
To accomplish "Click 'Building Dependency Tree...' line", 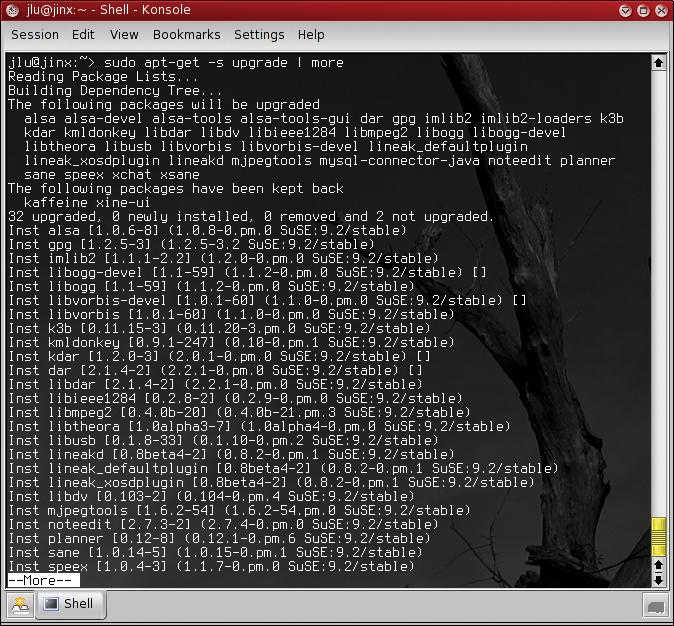I will pyautogui.click(x=115, y=91).
